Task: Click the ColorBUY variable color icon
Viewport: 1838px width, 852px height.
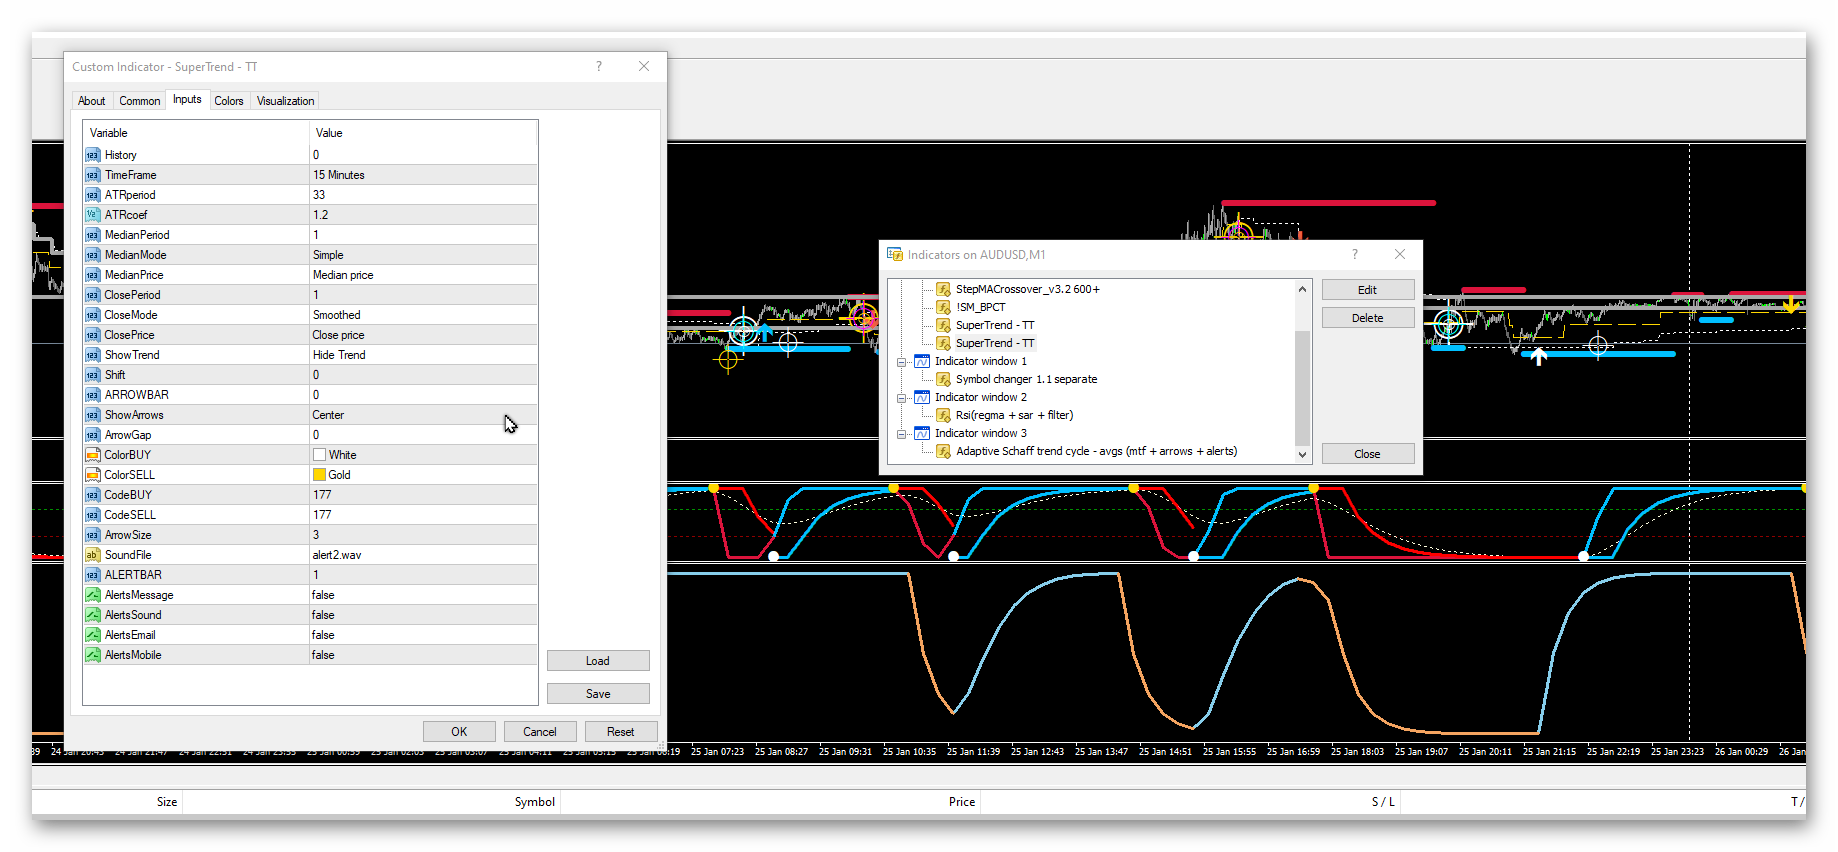Action: [x=93, y=455]
